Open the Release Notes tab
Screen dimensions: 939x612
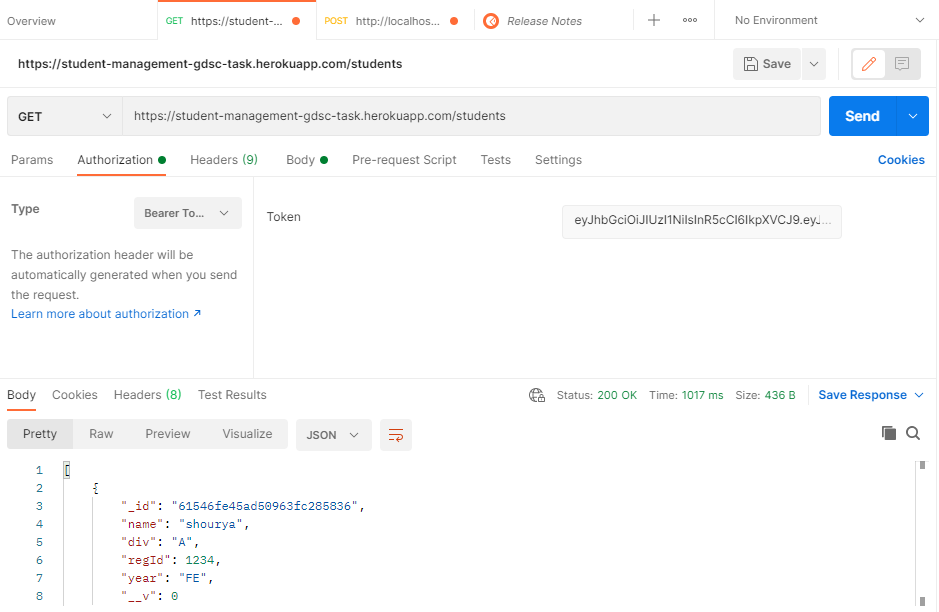tap(544, 21)
